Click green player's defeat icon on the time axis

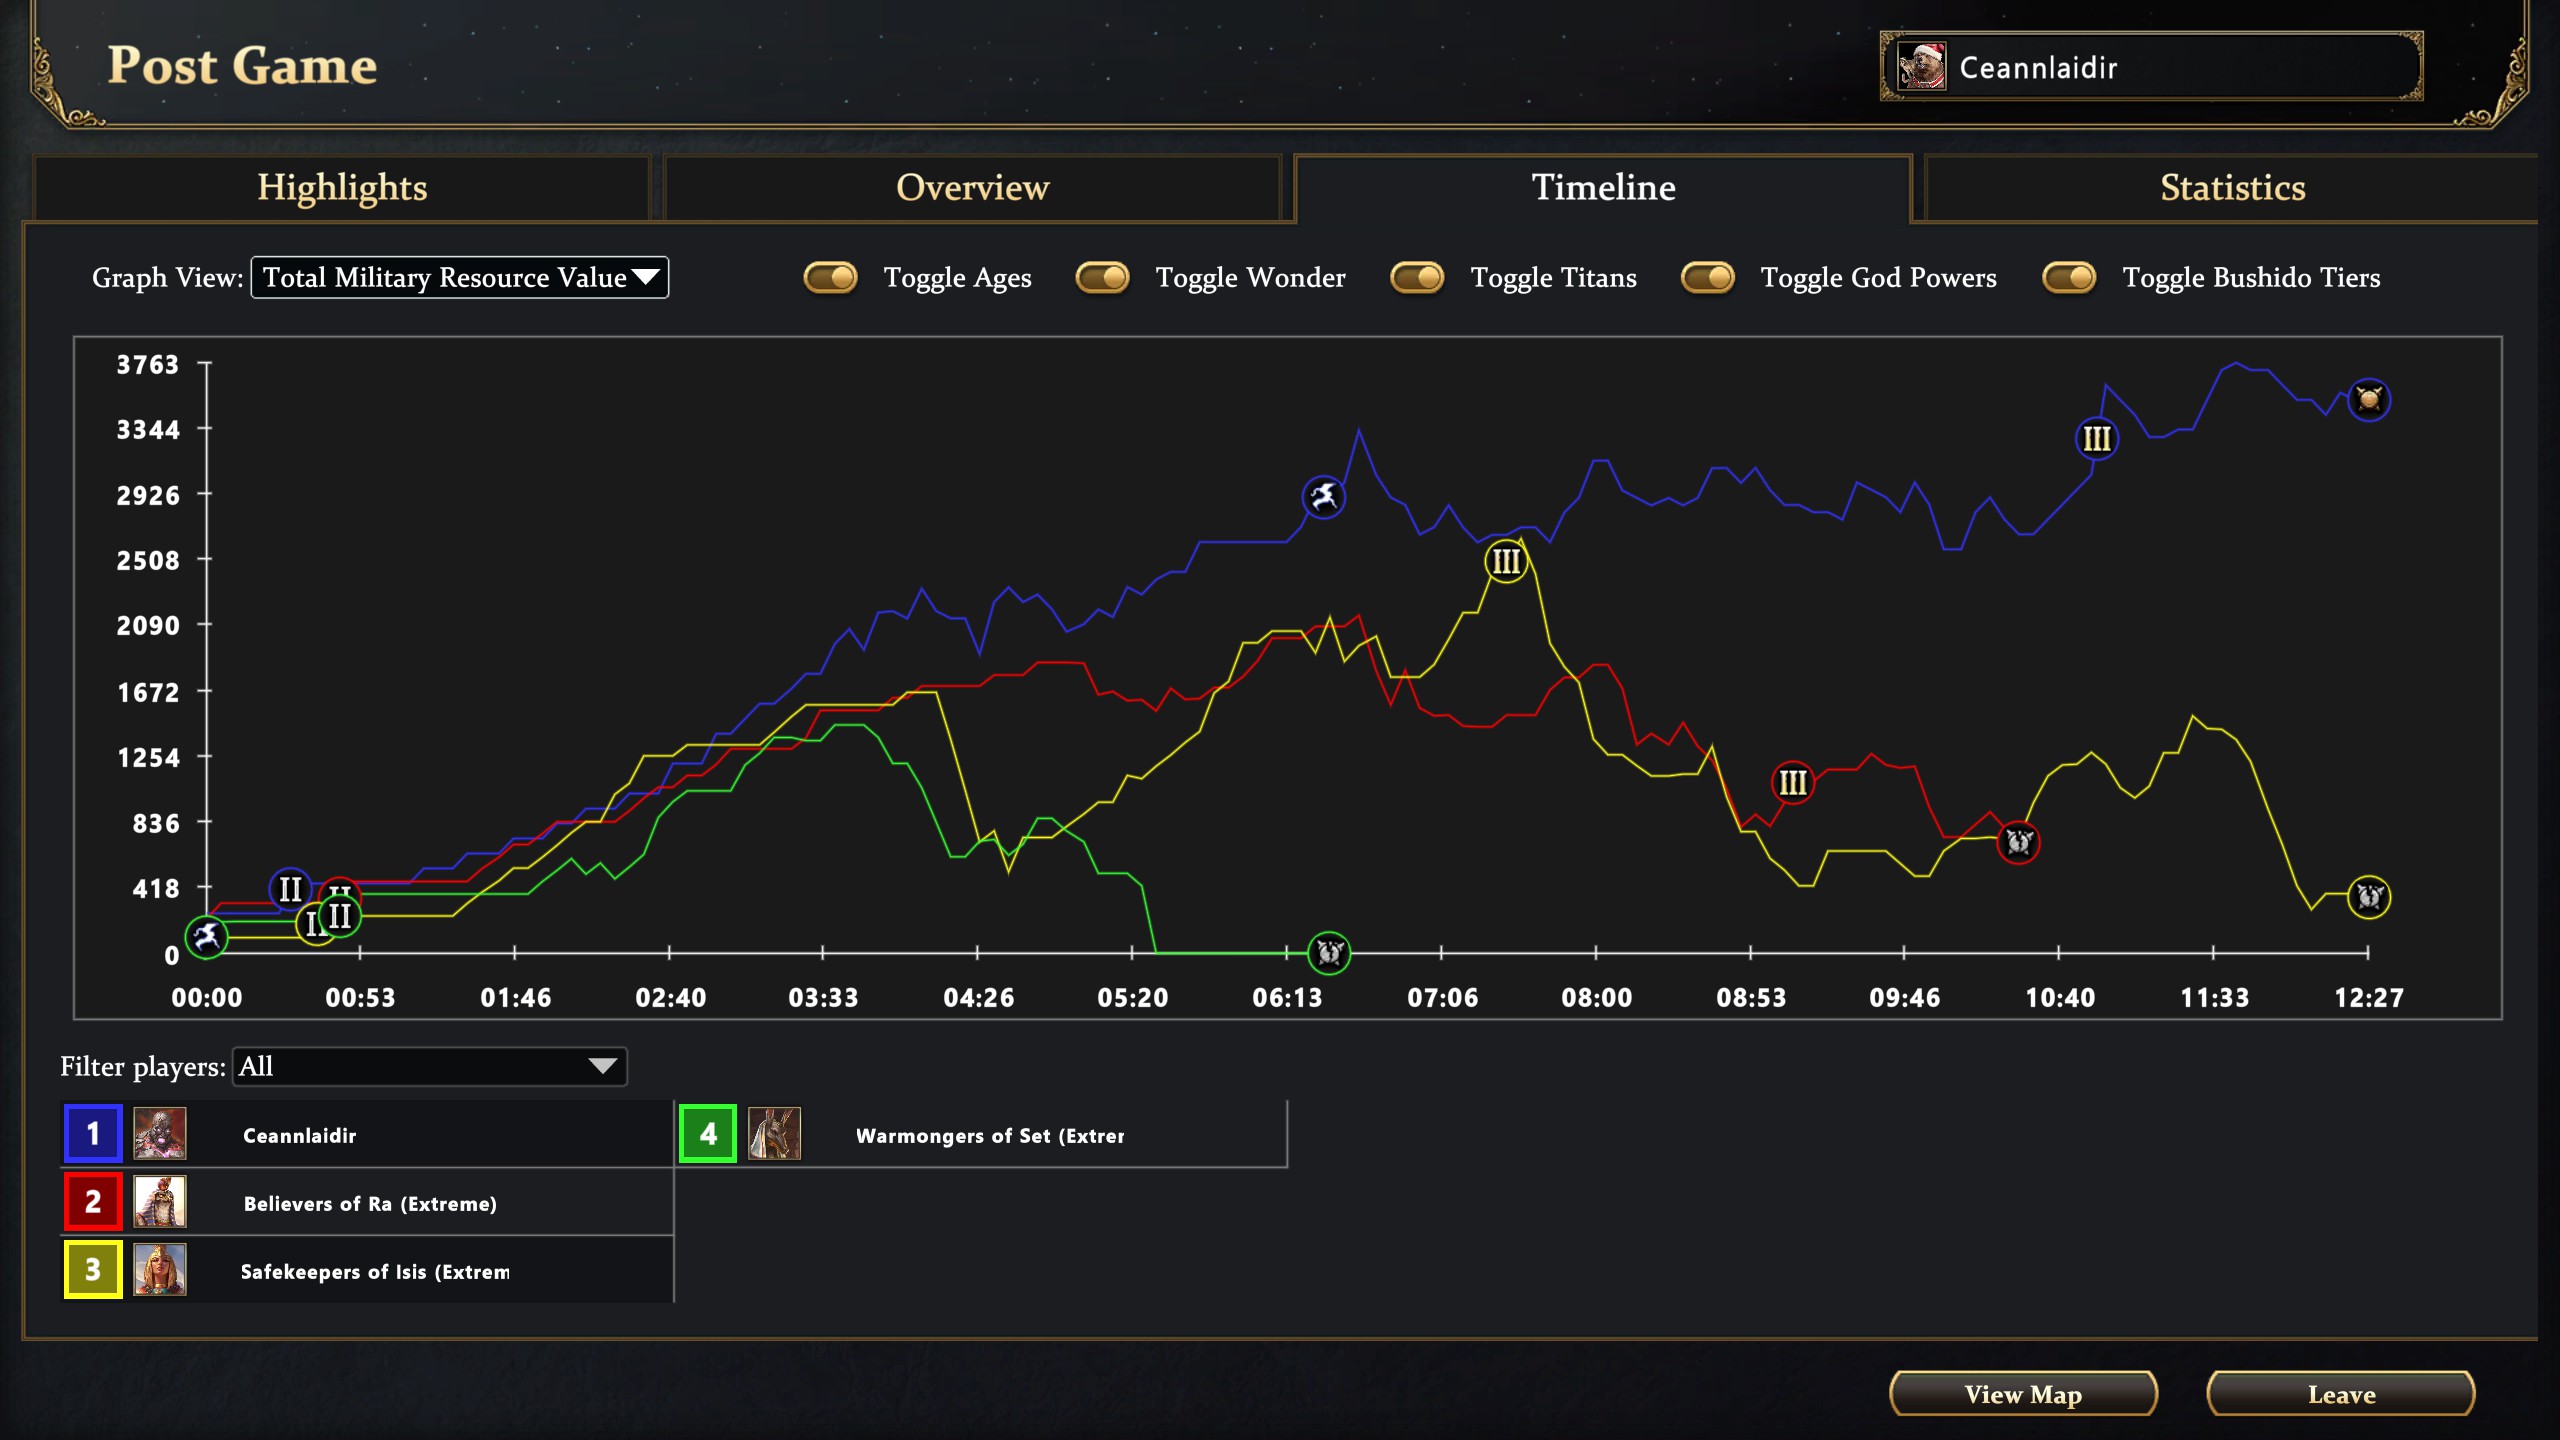click(1330, 952)
